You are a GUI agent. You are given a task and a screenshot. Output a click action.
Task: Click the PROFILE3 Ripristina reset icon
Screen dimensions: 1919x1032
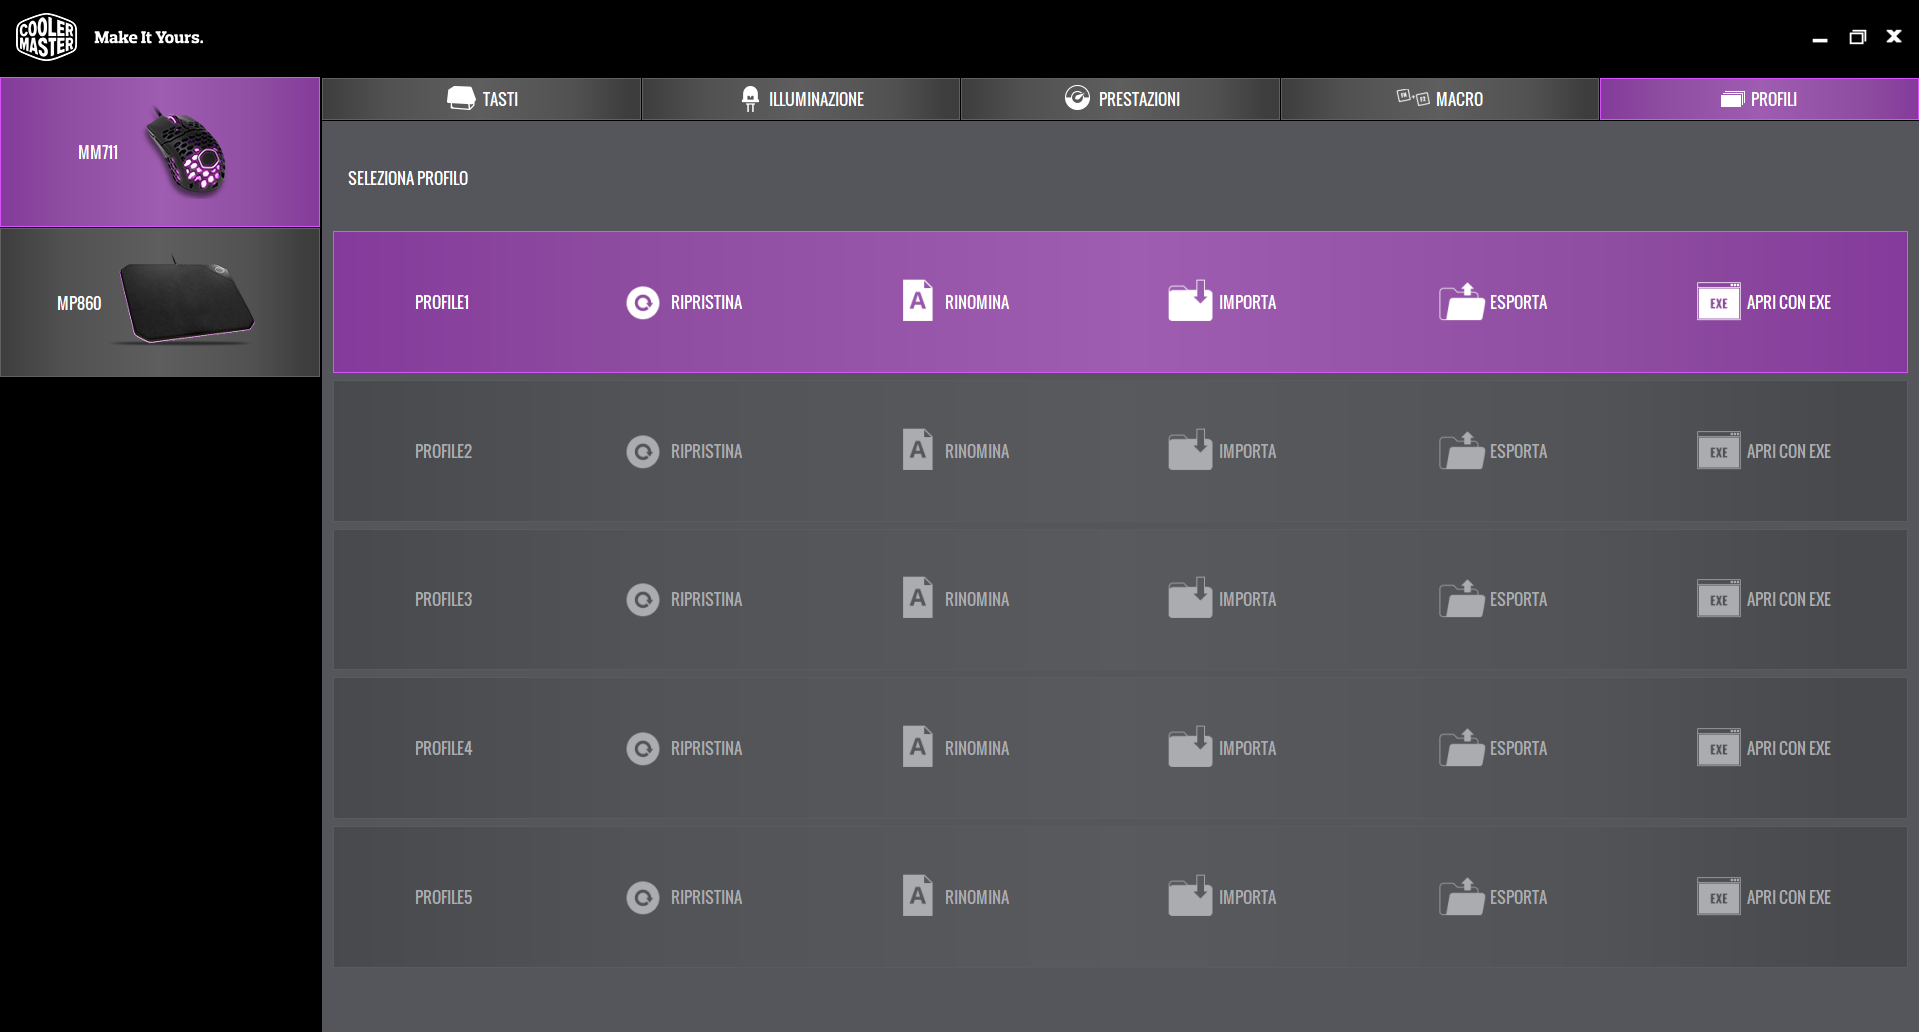[643, 600]
